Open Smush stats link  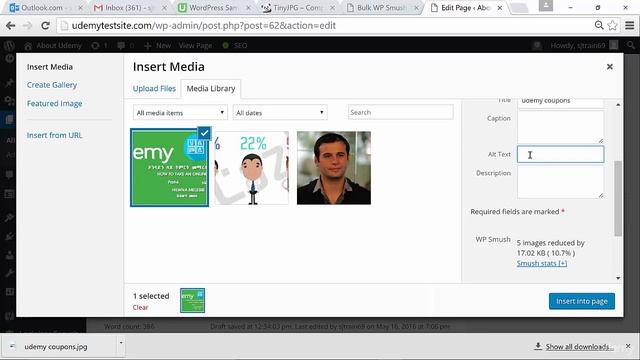tap(542, 263)
